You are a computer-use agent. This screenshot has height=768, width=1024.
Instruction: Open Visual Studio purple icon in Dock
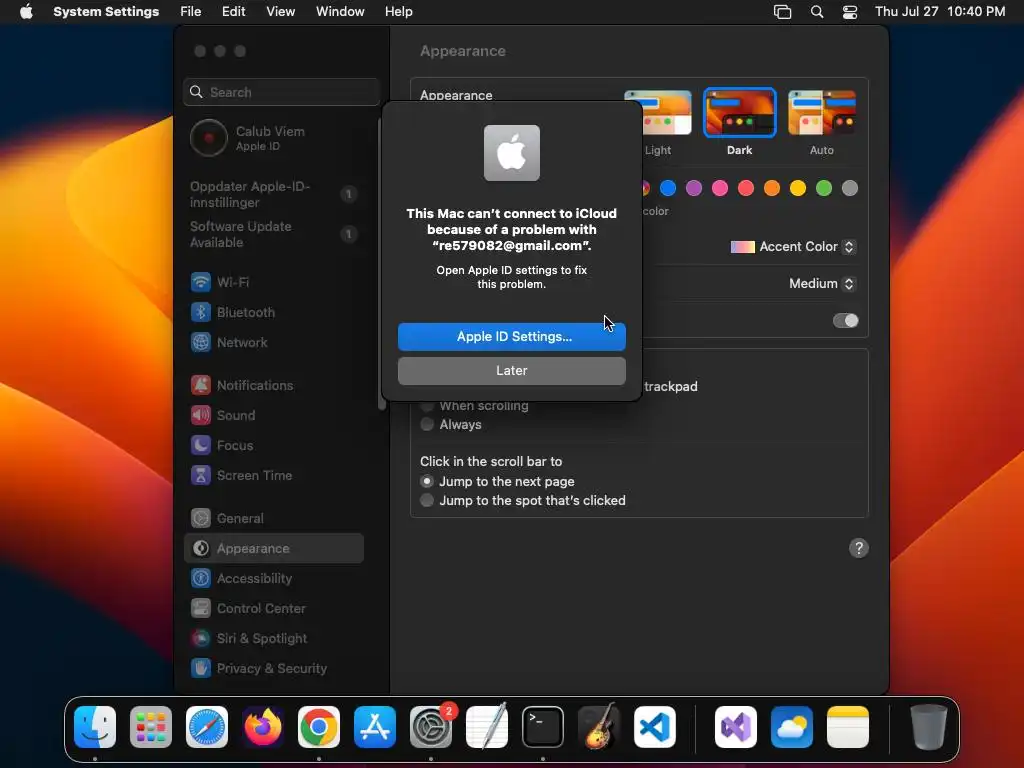tap(736, 727)
